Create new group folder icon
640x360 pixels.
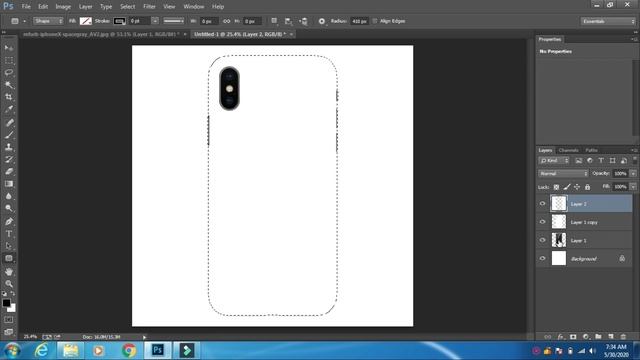598,337
